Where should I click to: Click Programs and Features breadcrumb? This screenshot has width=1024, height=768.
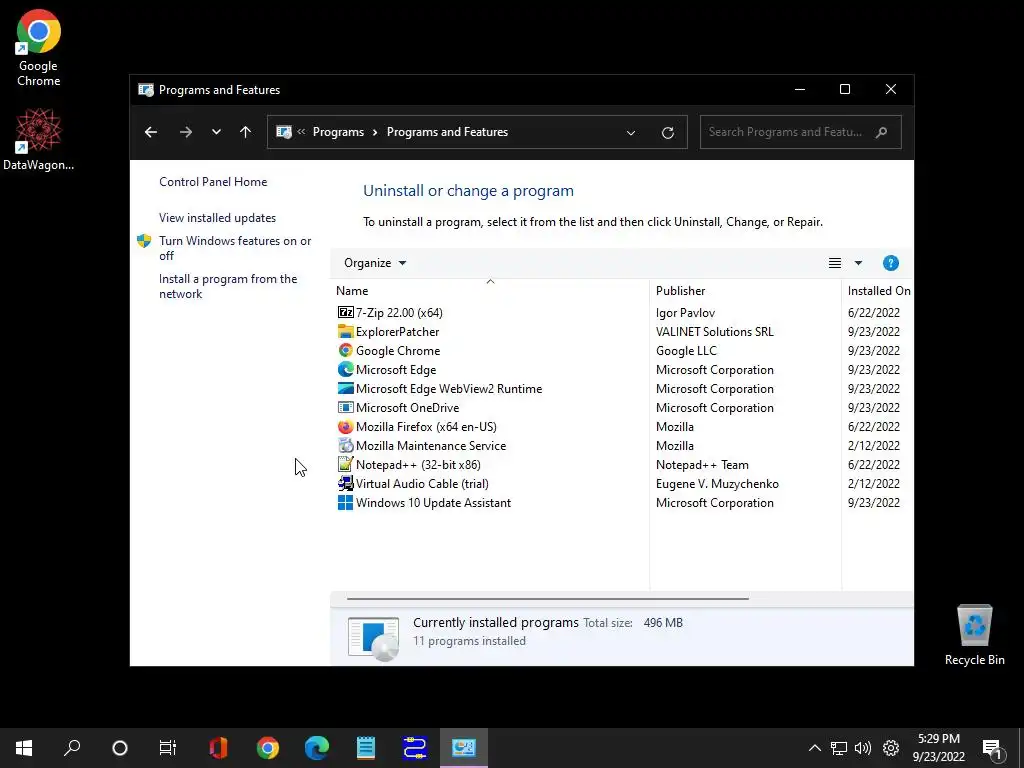[447, 132]
